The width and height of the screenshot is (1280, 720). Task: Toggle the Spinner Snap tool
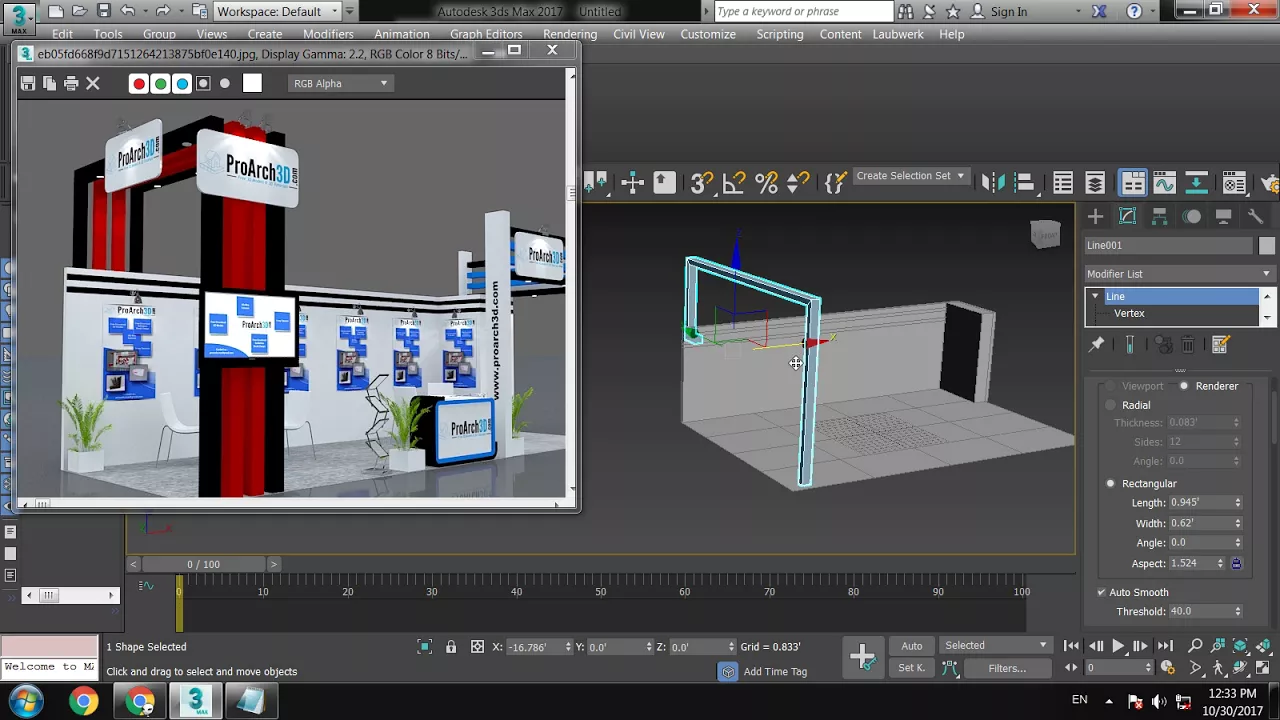click(x=798, y=183)
